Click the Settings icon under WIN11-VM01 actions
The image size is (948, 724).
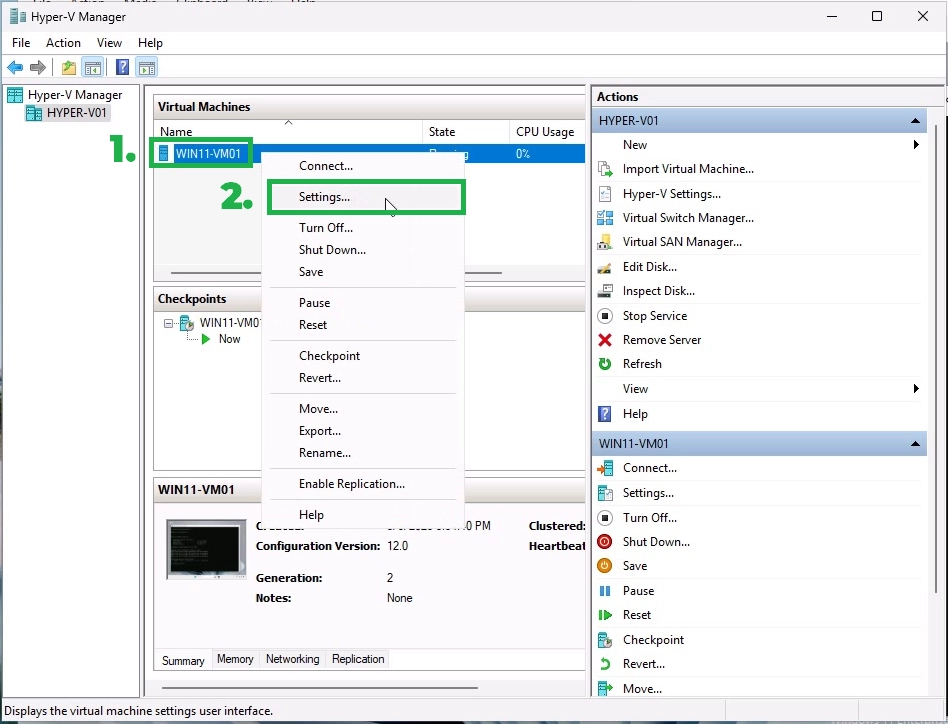pos(605,493)
